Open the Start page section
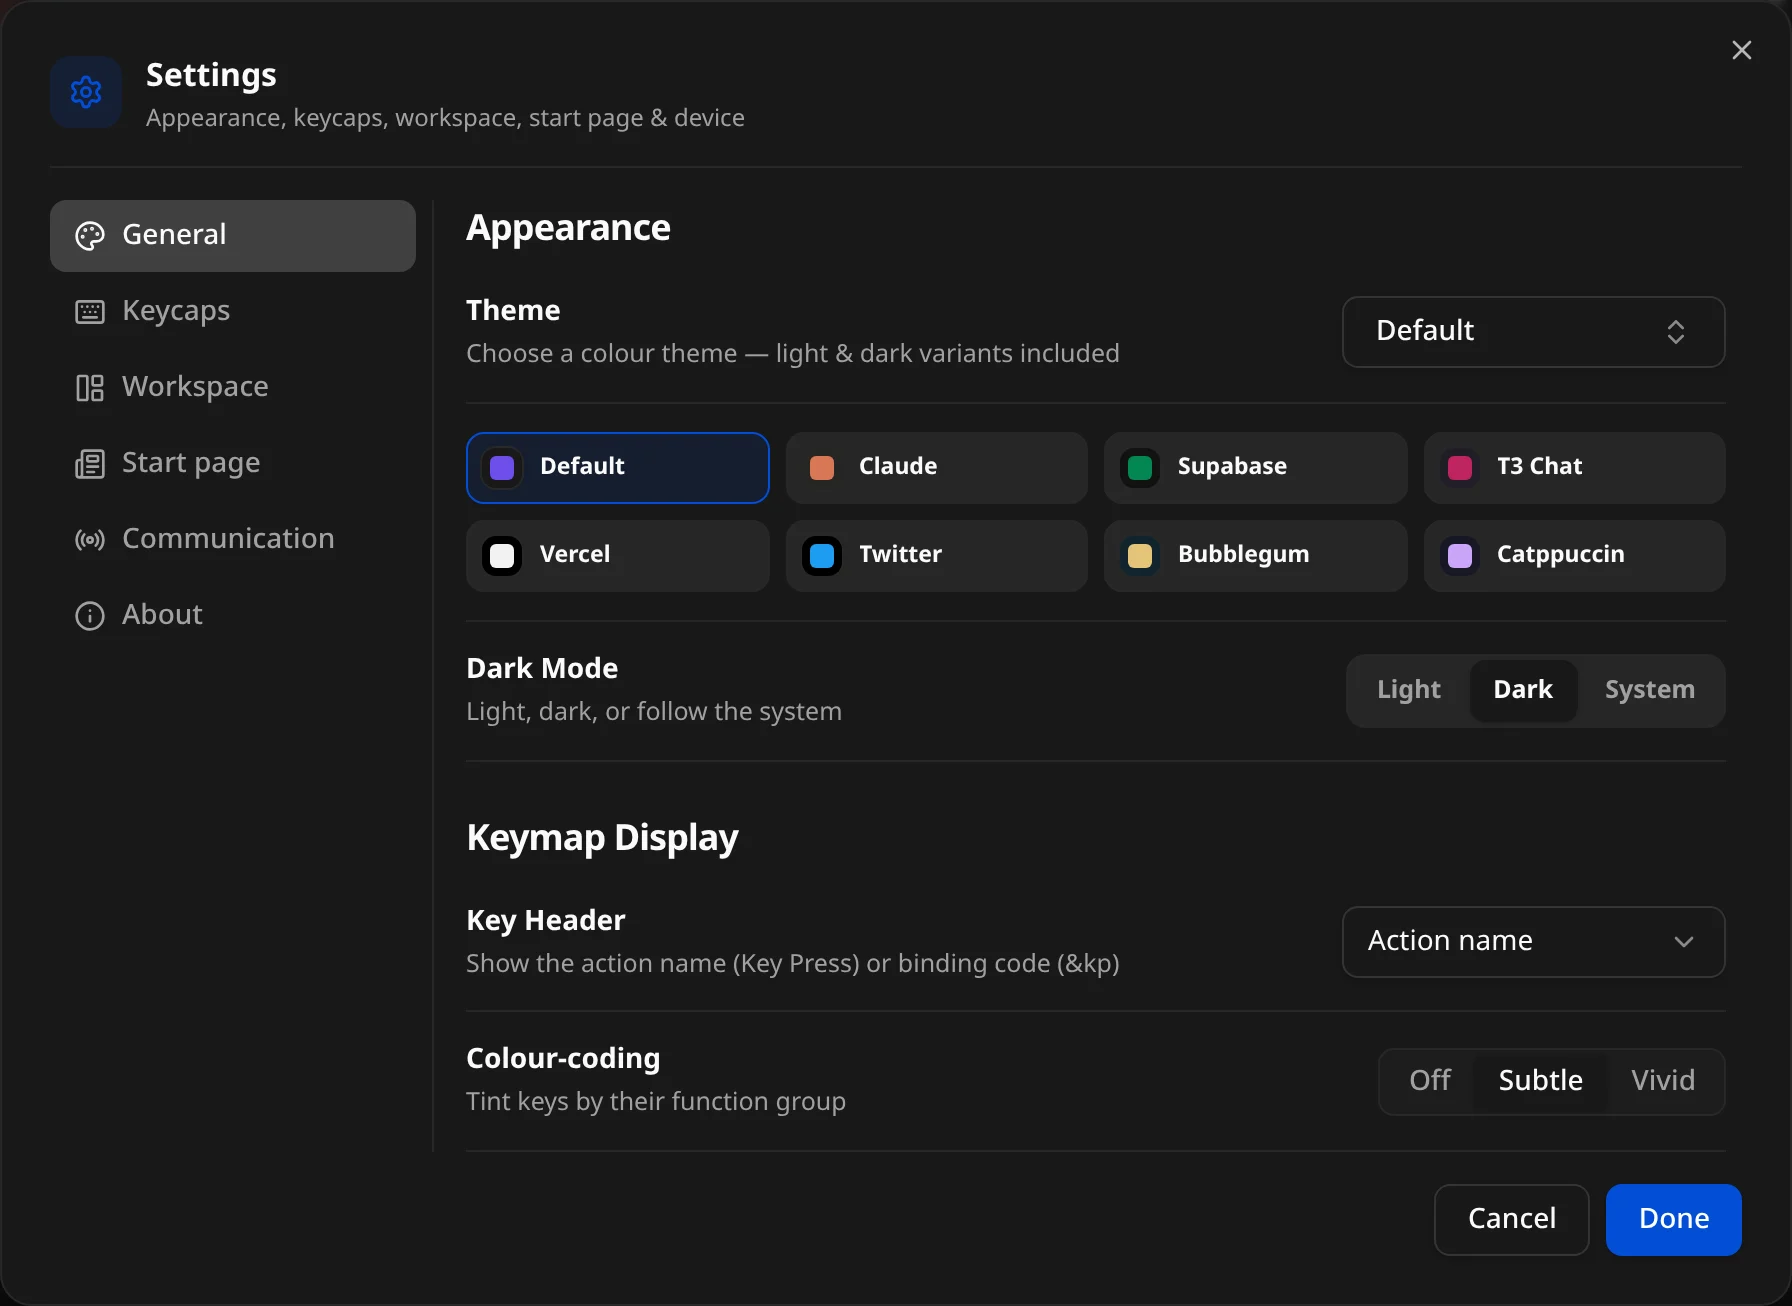Image resolution: width=1792 pixels, height=1306 pixels. pyautogui.click(x=233, y=464)
